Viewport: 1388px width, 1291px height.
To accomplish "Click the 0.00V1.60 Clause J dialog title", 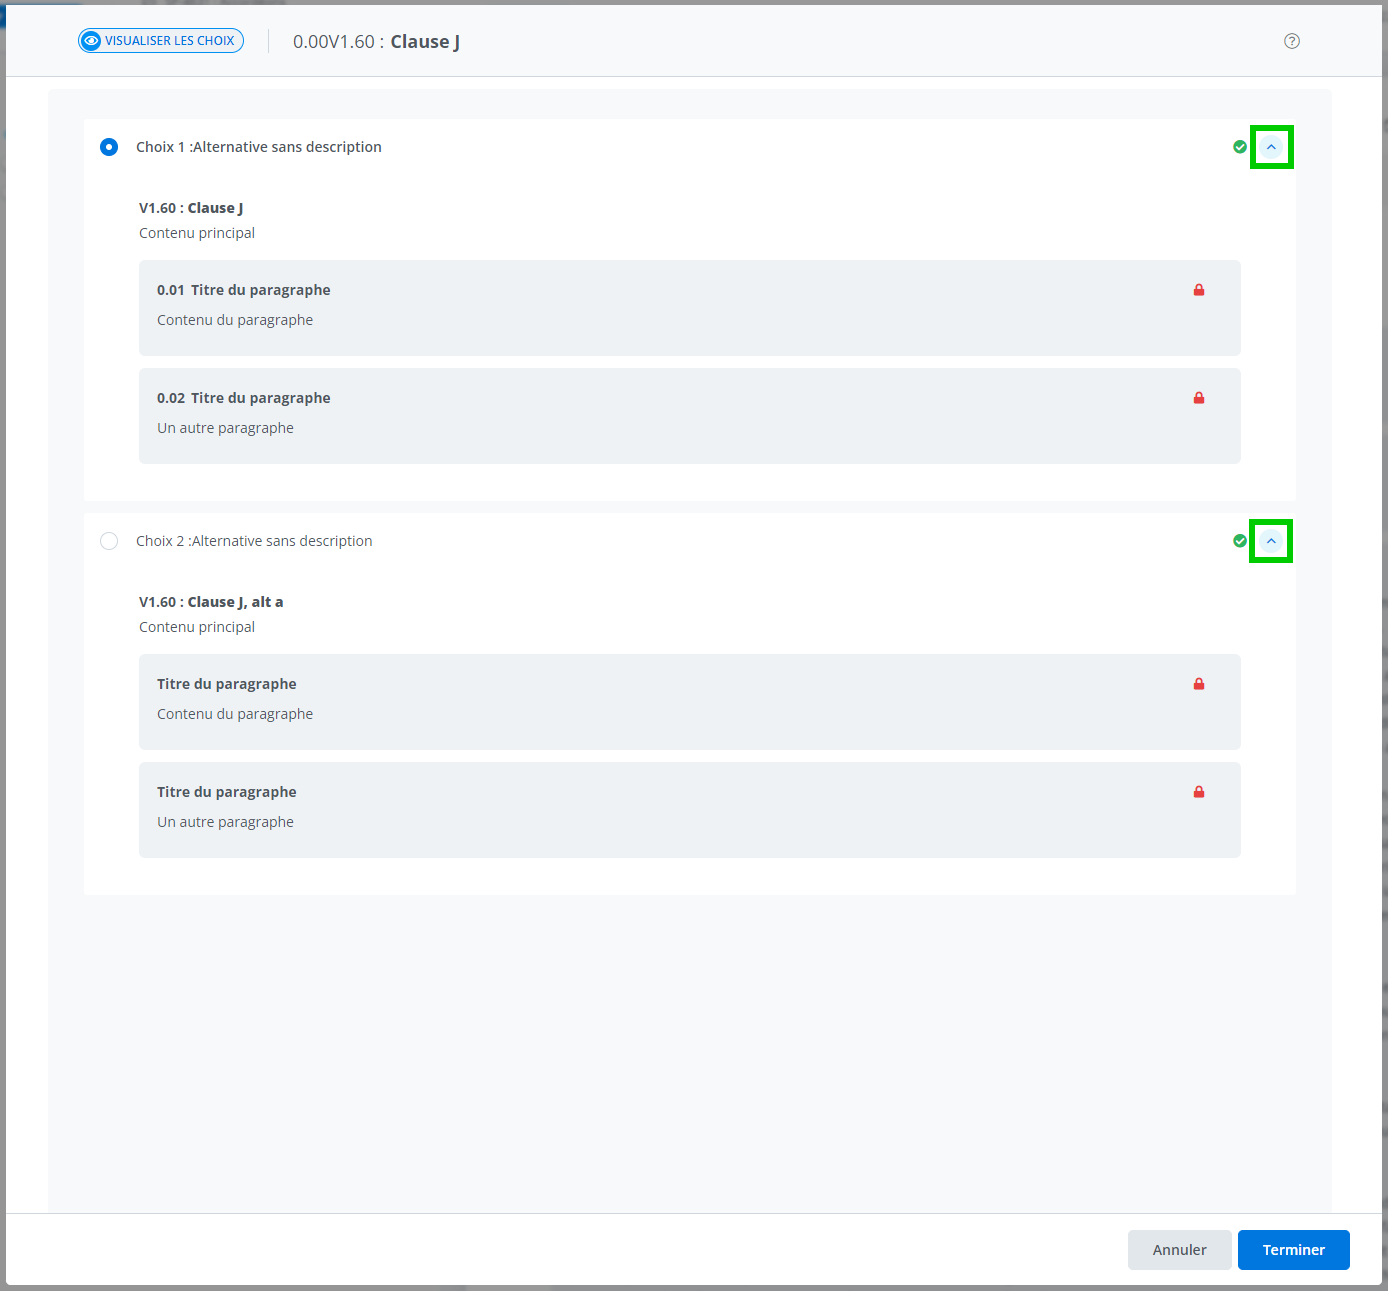I will tap(376, 42).
